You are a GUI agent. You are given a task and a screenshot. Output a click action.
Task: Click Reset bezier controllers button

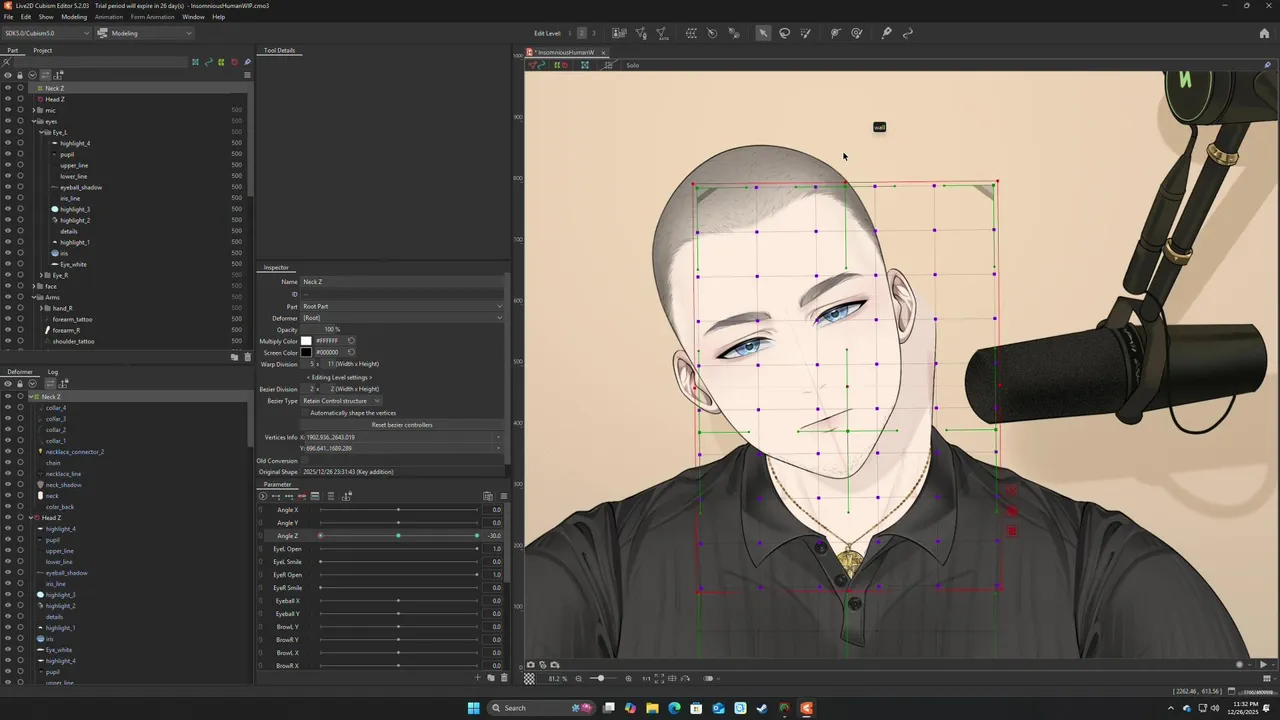[402, 425]
